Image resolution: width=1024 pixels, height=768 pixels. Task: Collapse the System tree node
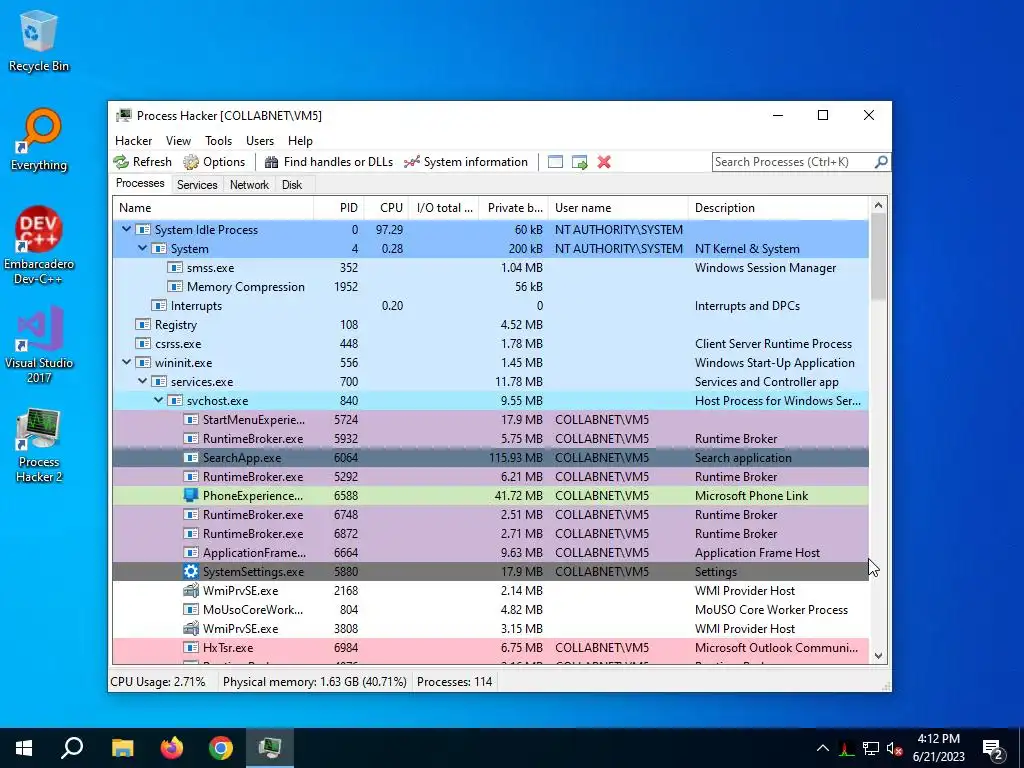click(x=142, y=248)
